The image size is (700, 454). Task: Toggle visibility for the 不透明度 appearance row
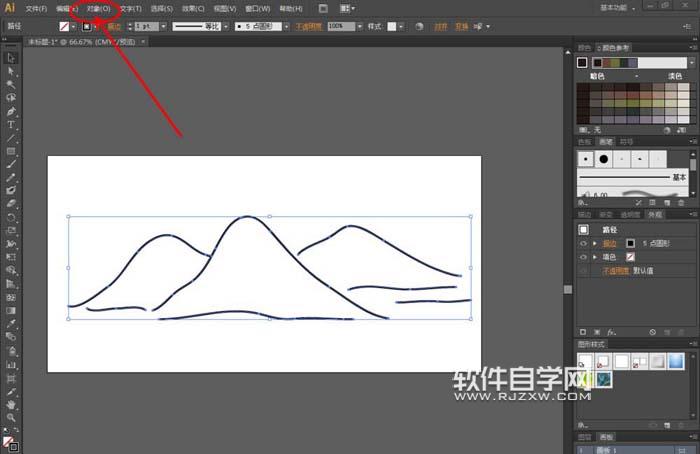(583, 271)
